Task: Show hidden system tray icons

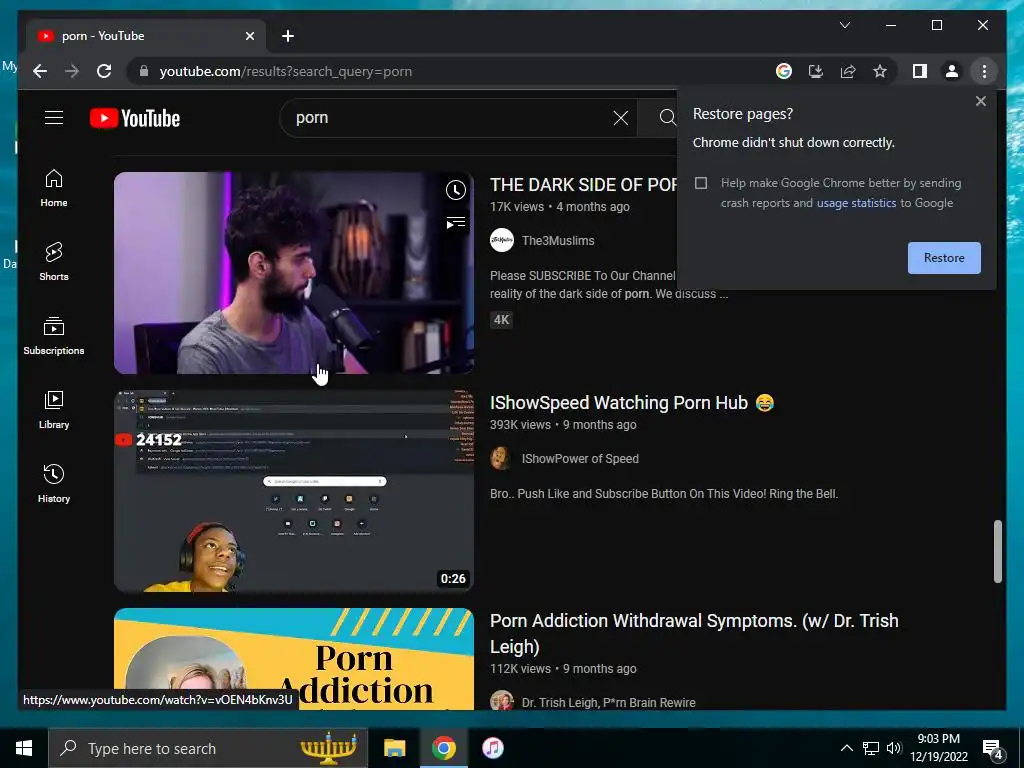Action: point(846,748)
